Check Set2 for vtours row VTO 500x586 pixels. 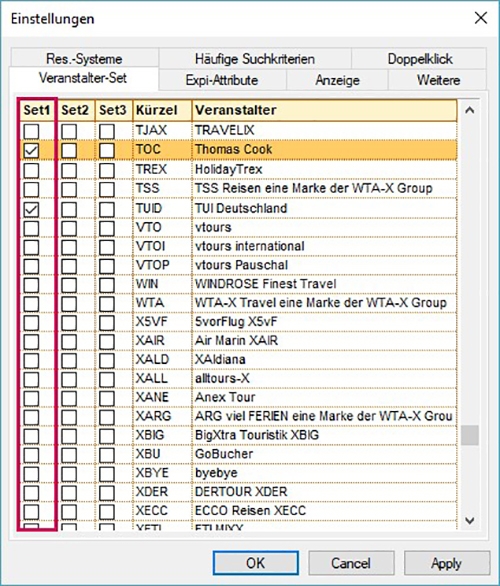[x=69, y=228]
